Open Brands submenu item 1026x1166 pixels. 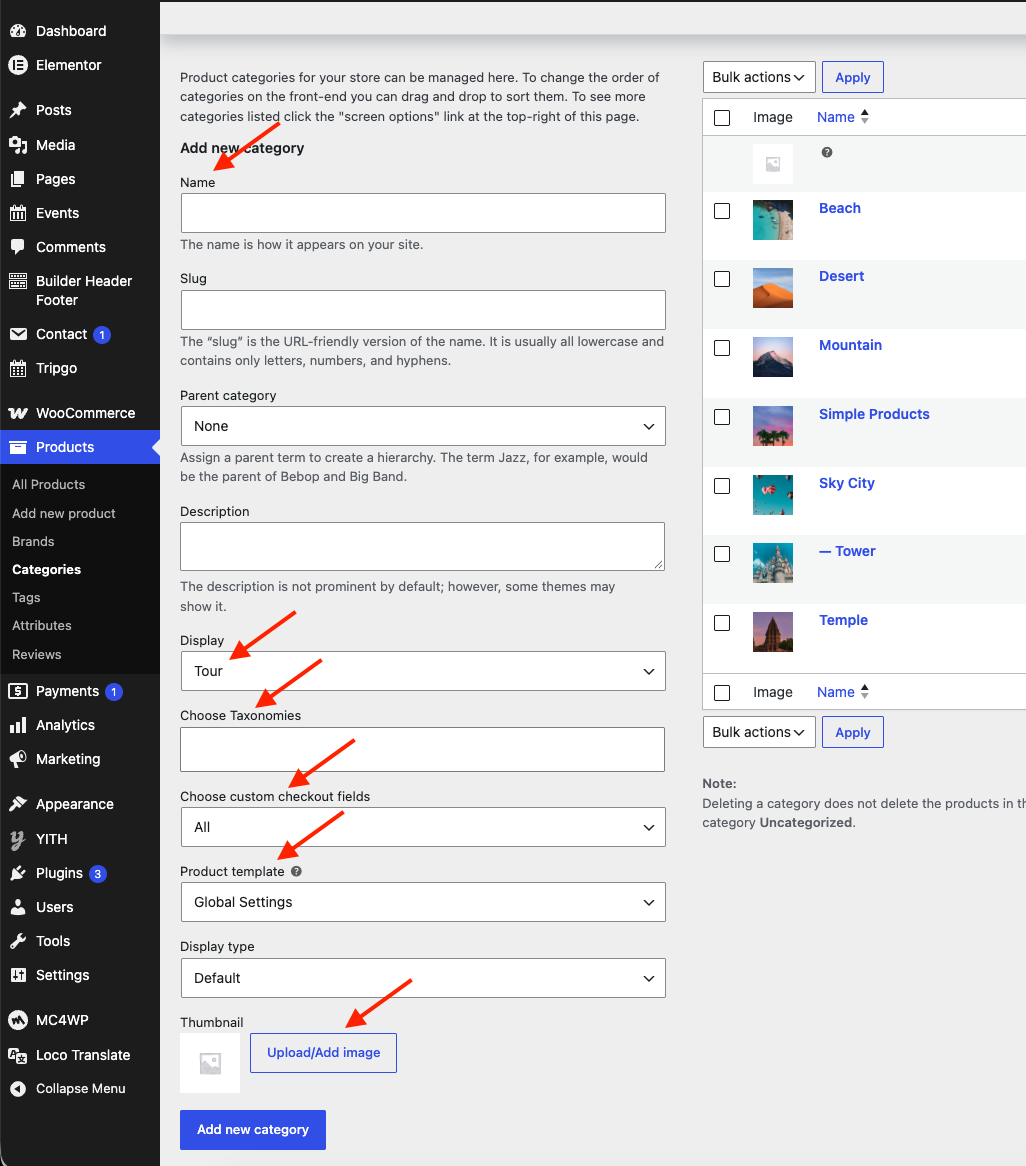[33, 542]
